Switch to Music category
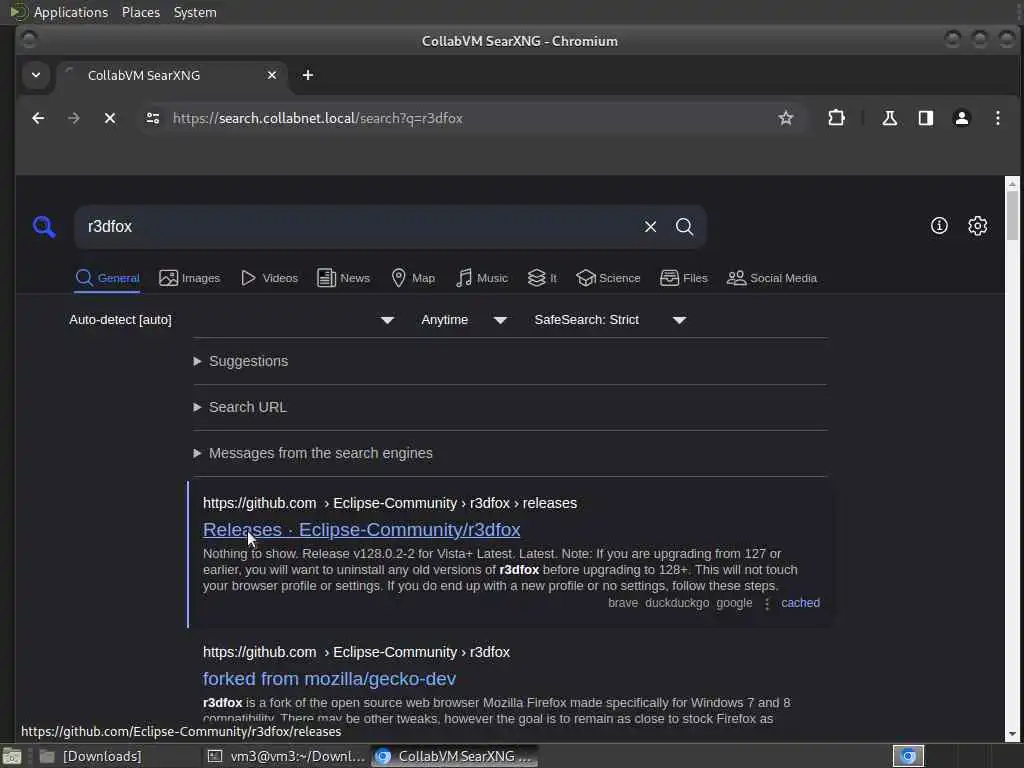Screen dimensions: 1024x768 482,278
